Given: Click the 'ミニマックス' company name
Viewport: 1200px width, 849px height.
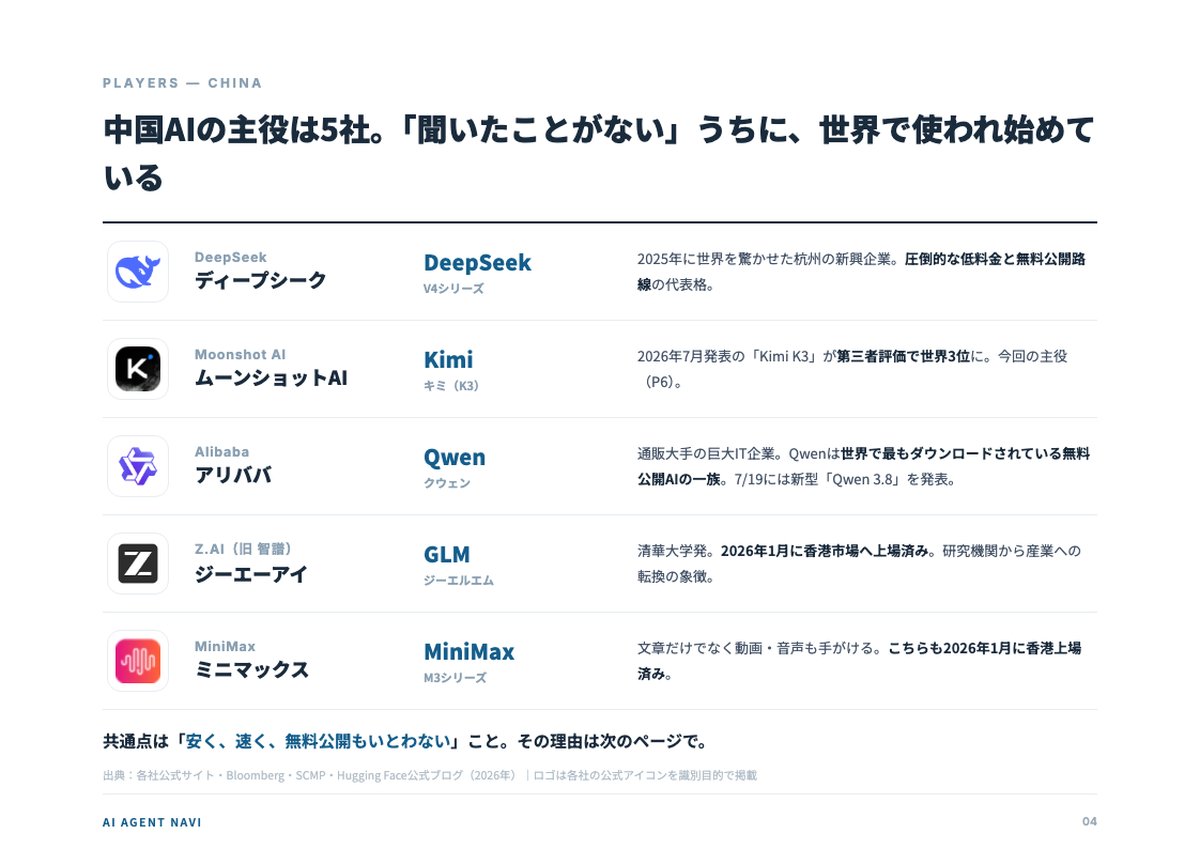Looking at the screenshot, I should point(252,671).
